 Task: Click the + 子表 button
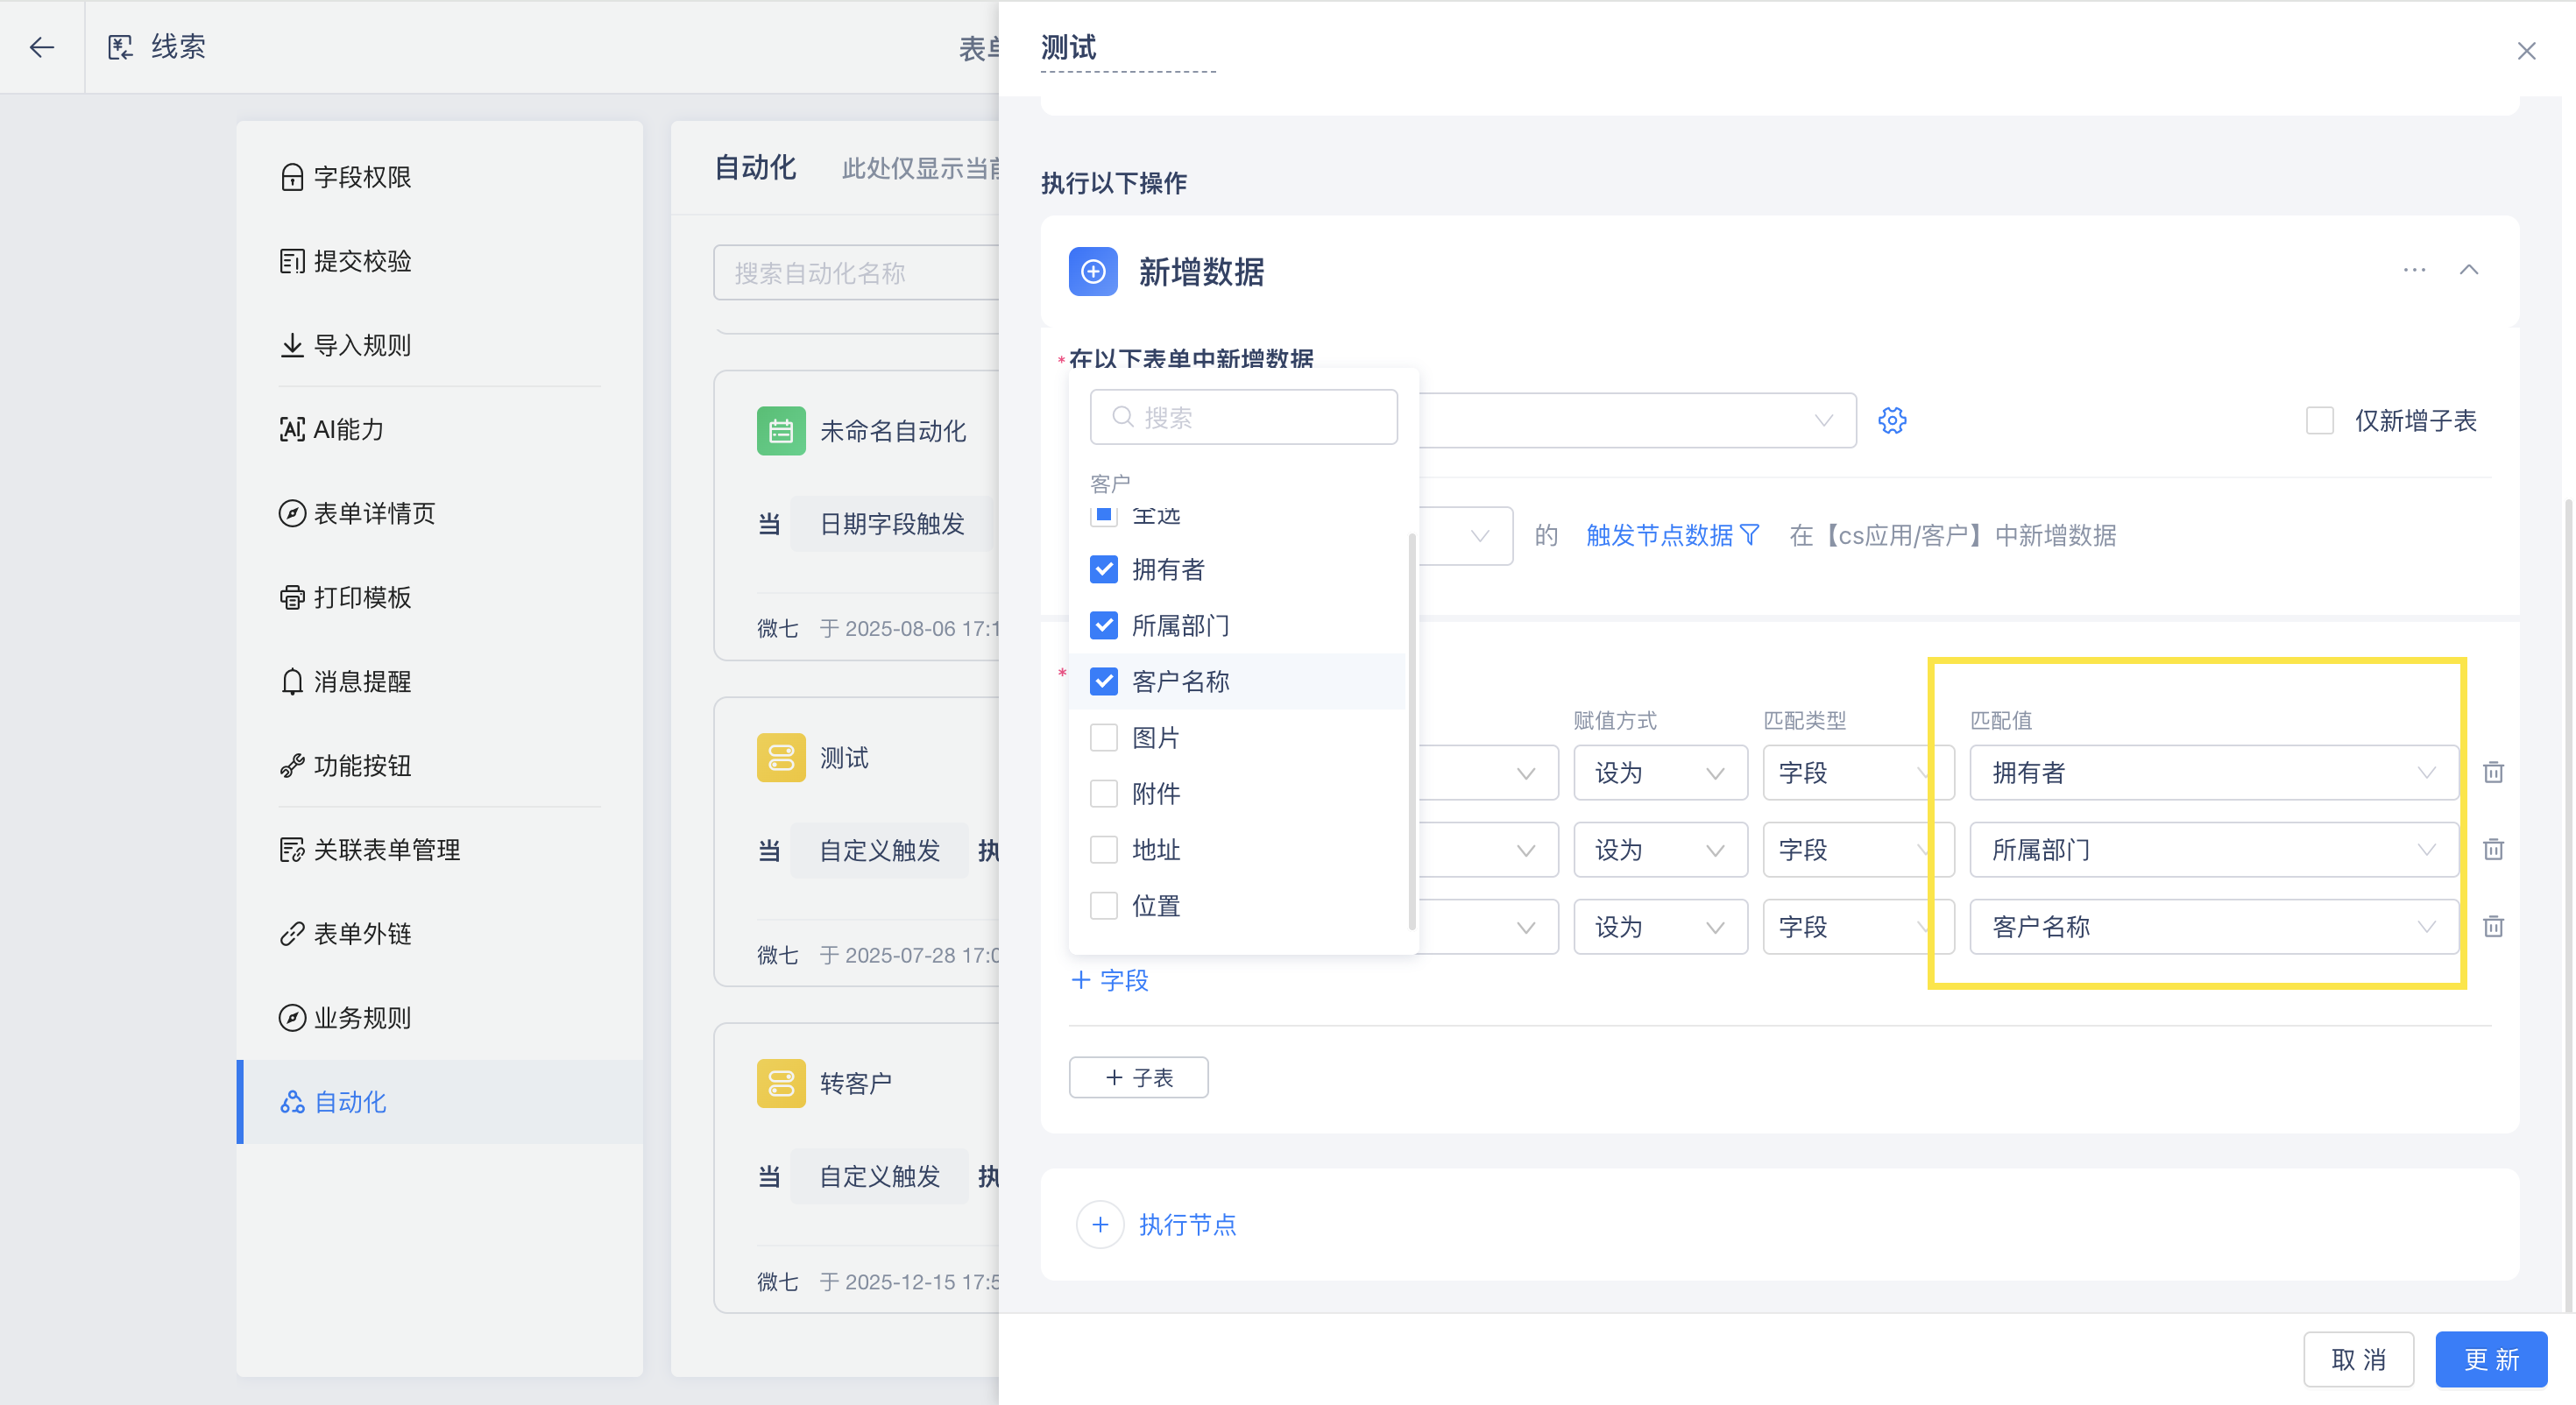(1138, 1077)
